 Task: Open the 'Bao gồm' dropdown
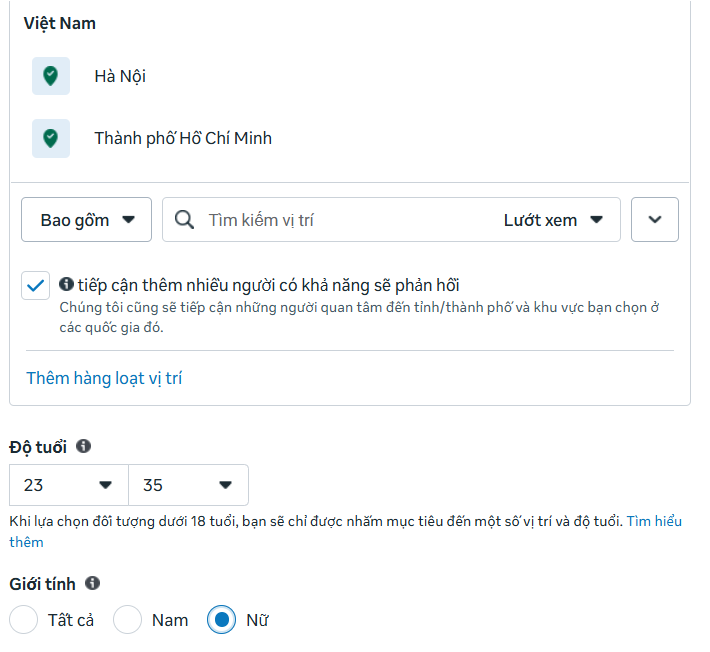tap(87, 220)
